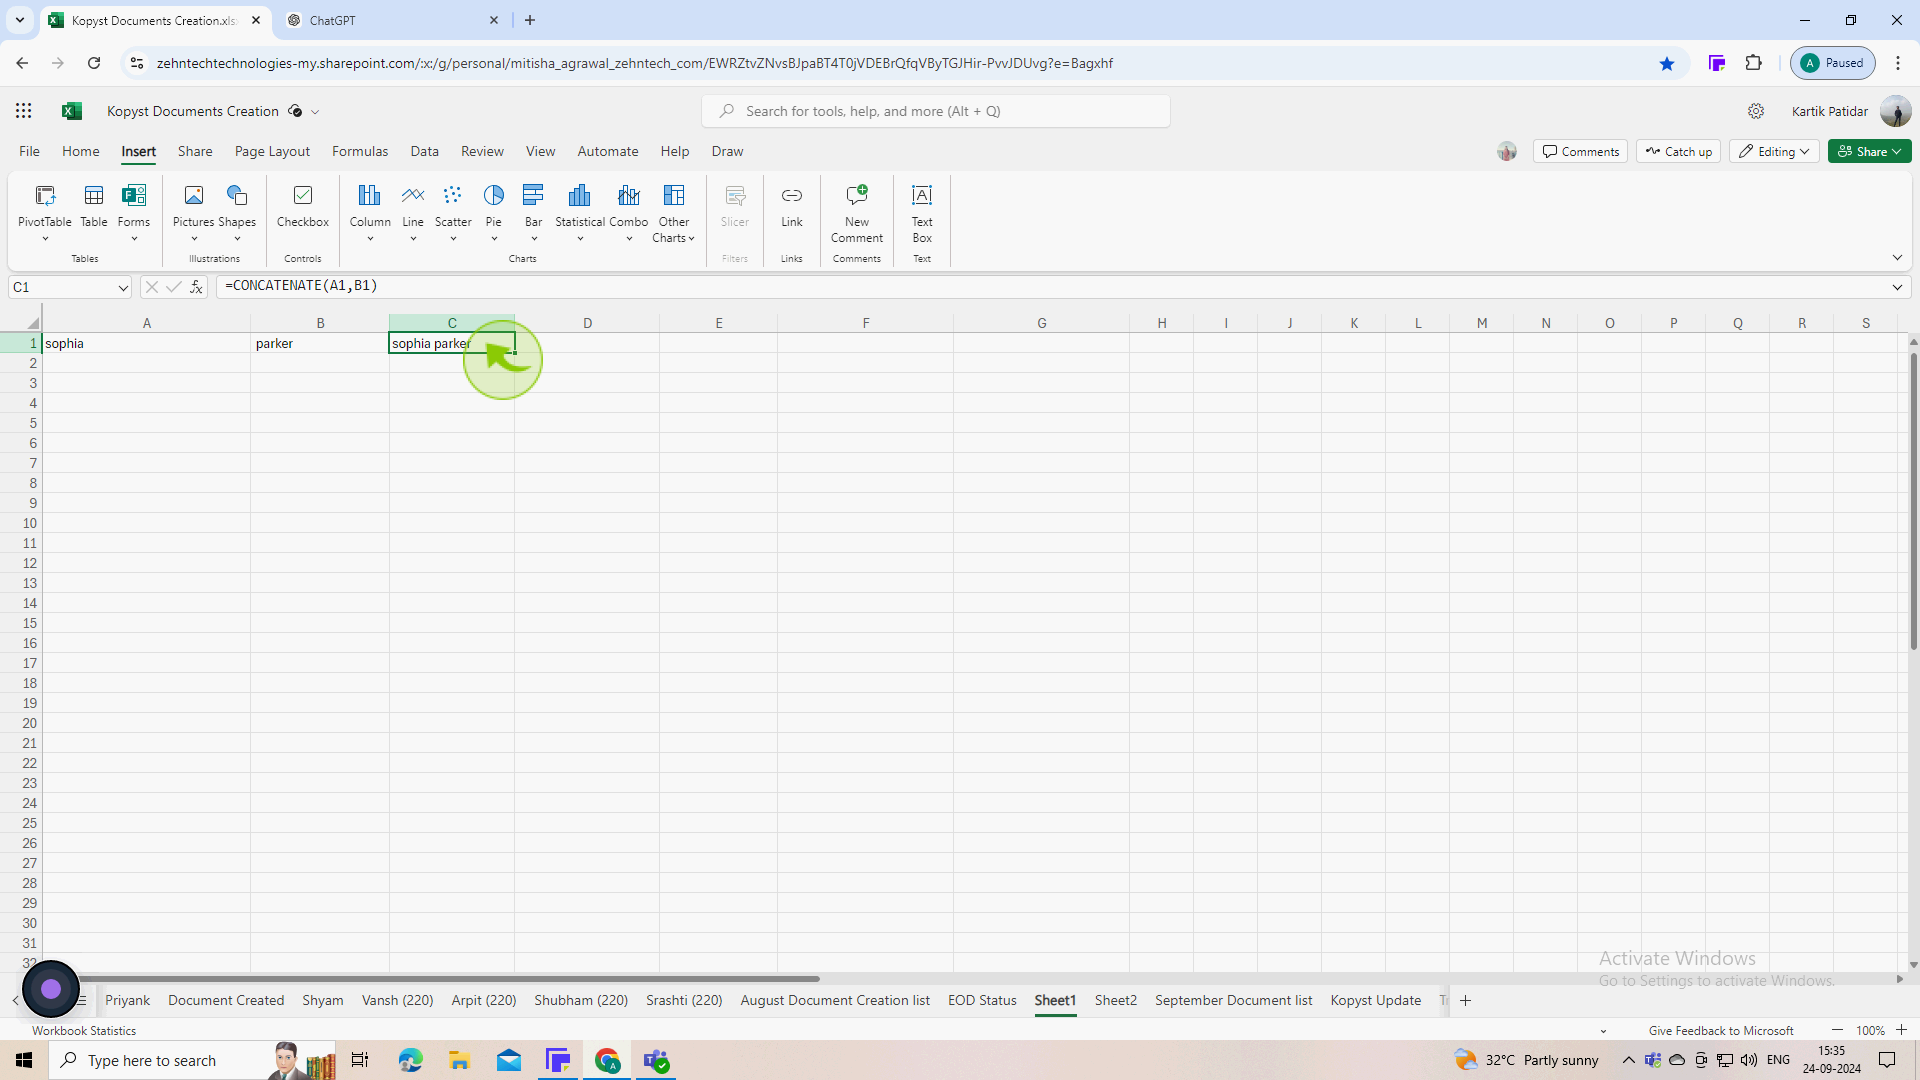Open the settings gear icon

coord(1756,111)
